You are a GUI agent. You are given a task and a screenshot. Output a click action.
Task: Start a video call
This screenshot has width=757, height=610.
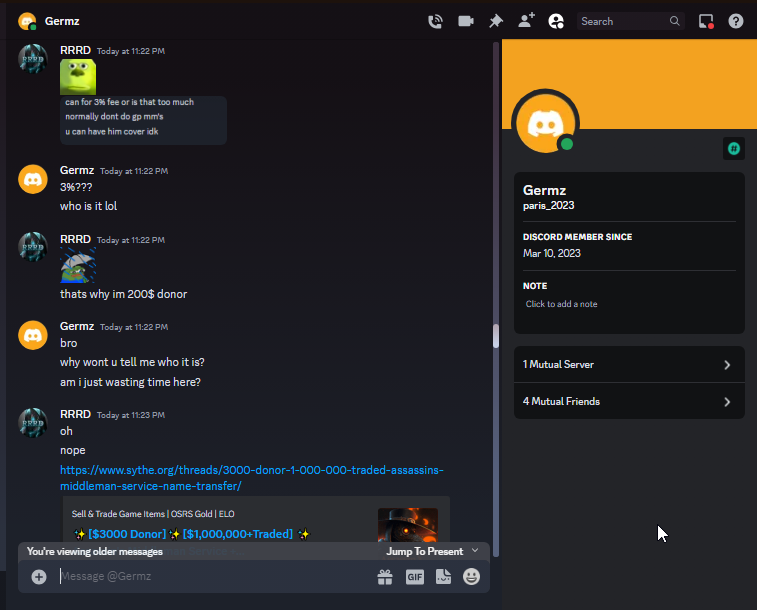tap(465, 21)
